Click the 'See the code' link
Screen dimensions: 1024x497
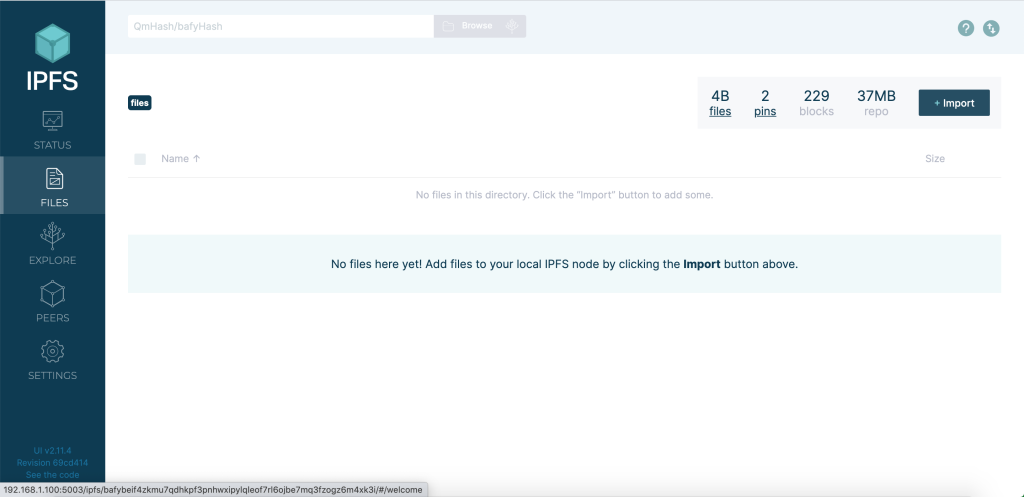click(52, 474)
